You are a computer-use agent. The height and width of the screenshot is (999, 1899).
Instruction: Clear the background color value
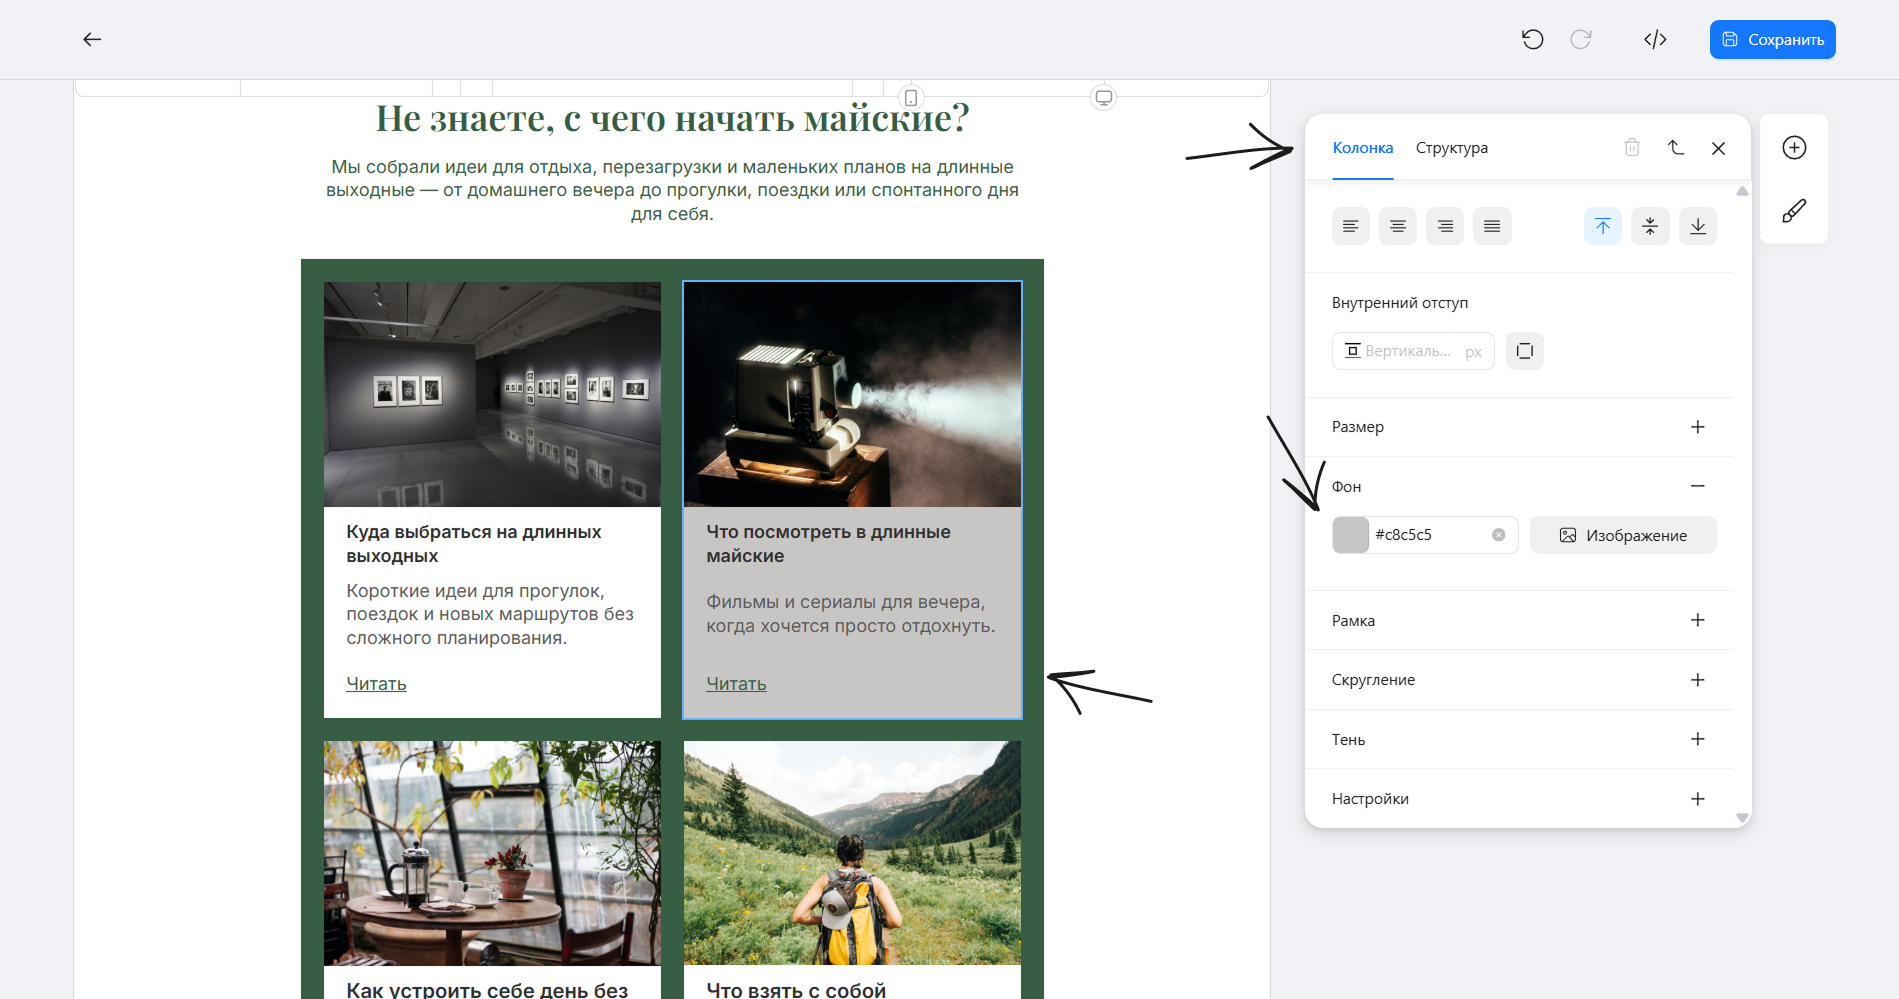(1498, 535)
